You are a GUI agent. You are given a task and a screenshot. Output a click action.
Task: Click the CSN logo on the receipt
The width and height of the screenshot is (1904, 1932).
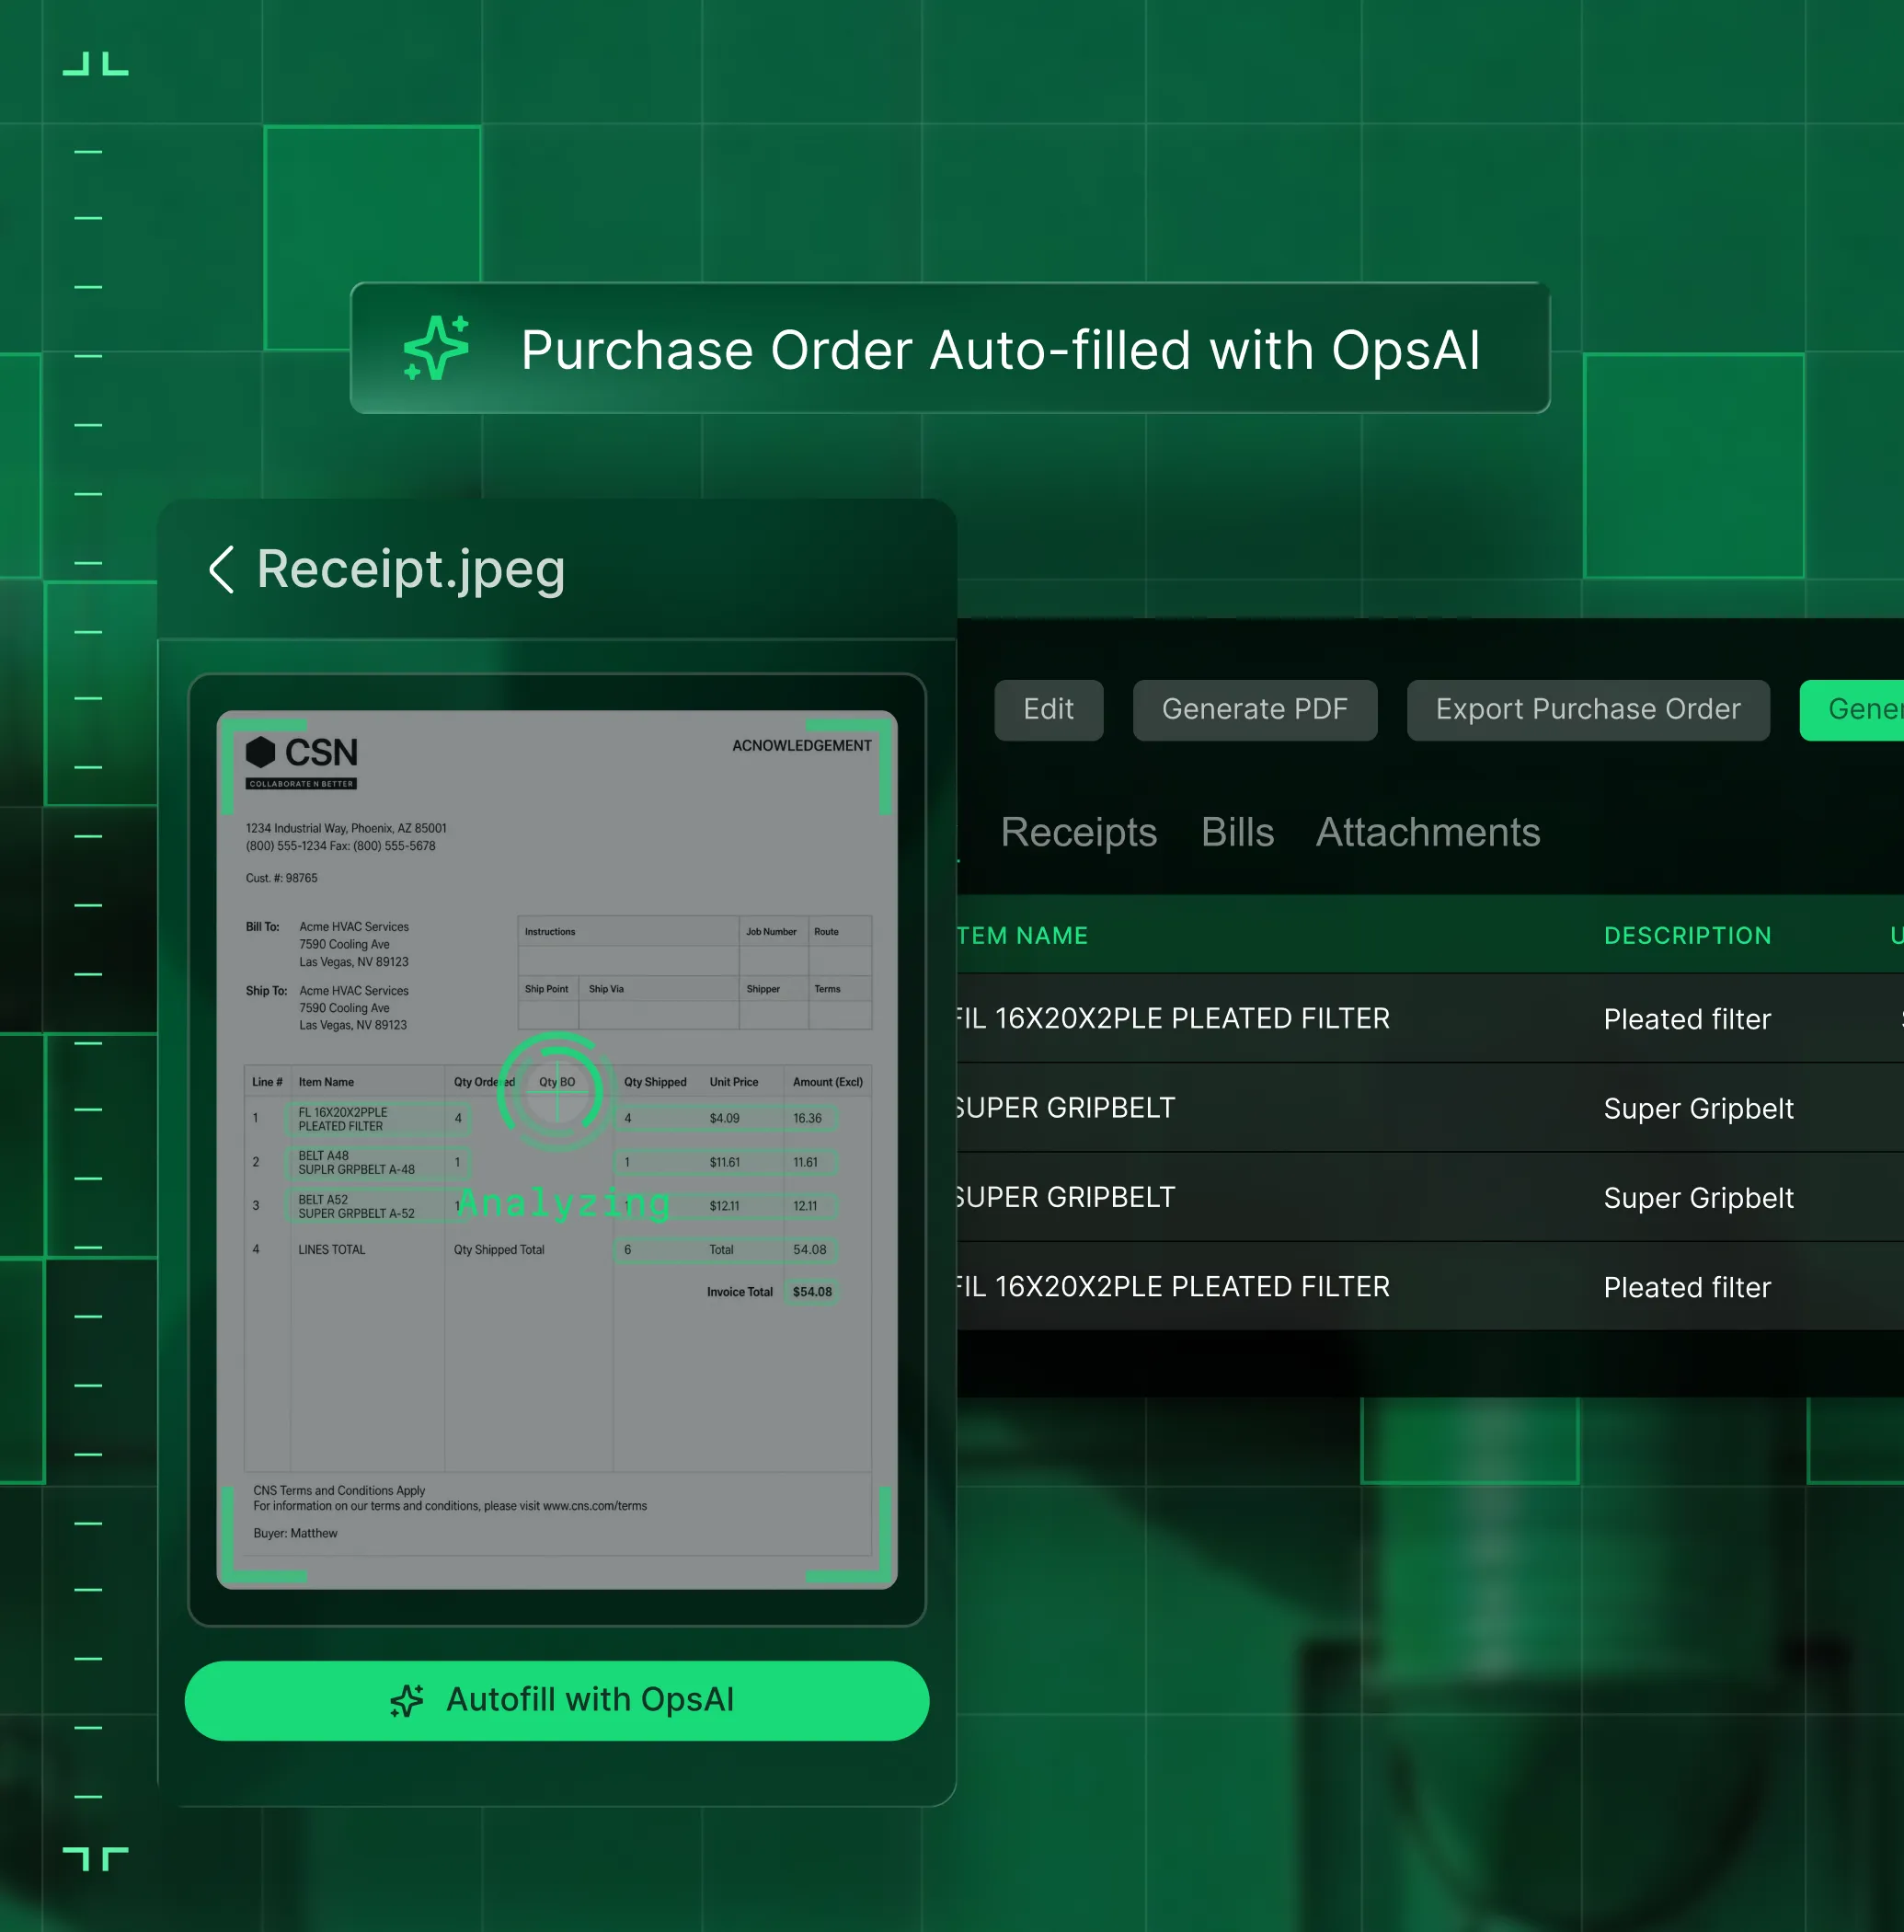point(301,762)
